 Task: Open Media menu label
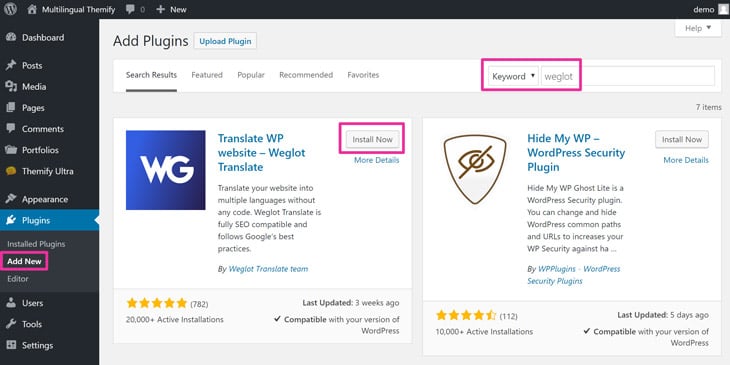[34, 87]
